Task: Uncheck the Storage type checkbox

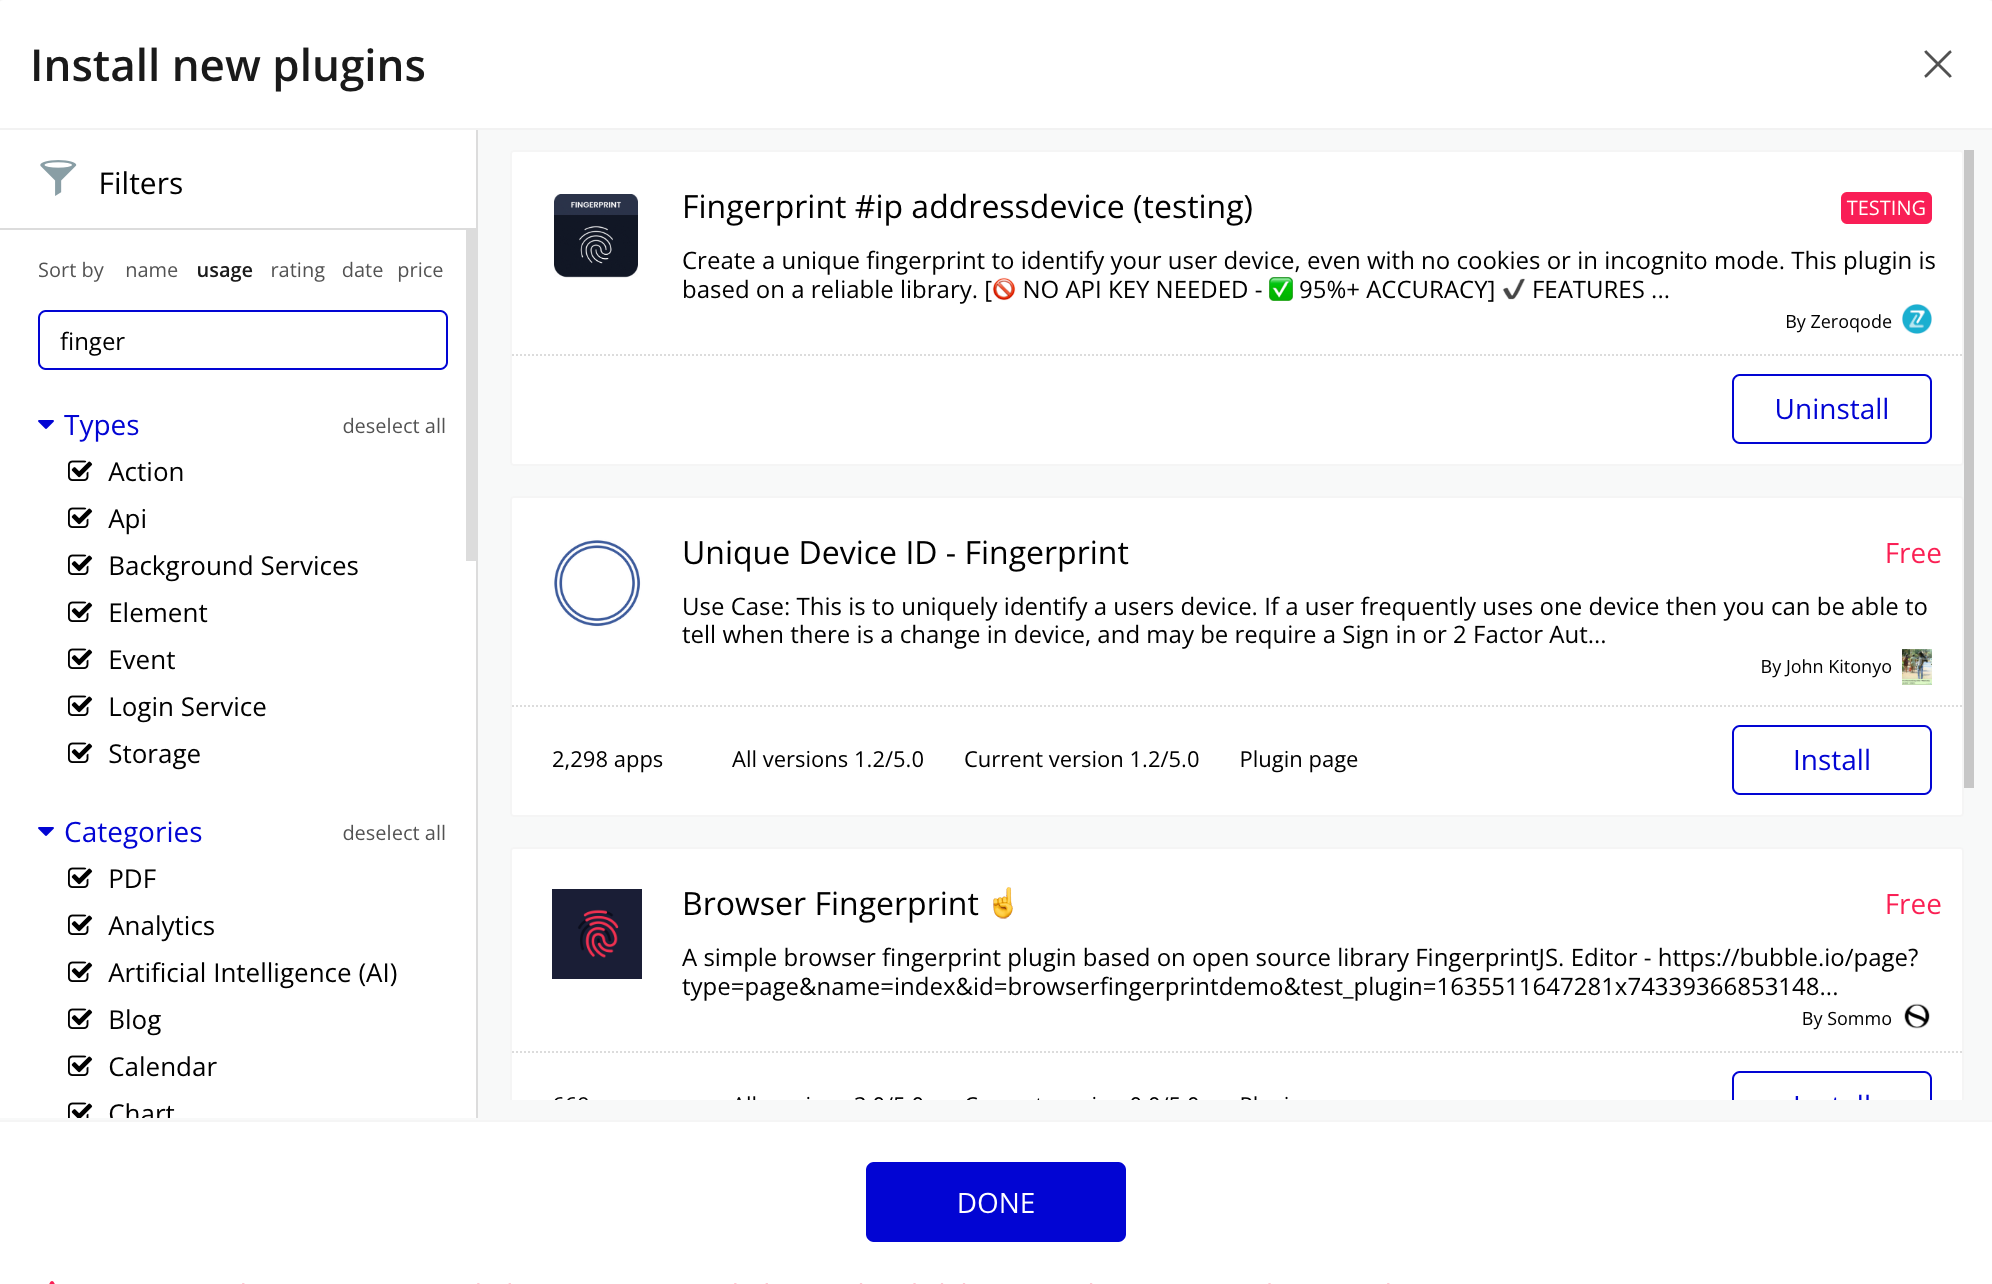Action: coord(80,753)
